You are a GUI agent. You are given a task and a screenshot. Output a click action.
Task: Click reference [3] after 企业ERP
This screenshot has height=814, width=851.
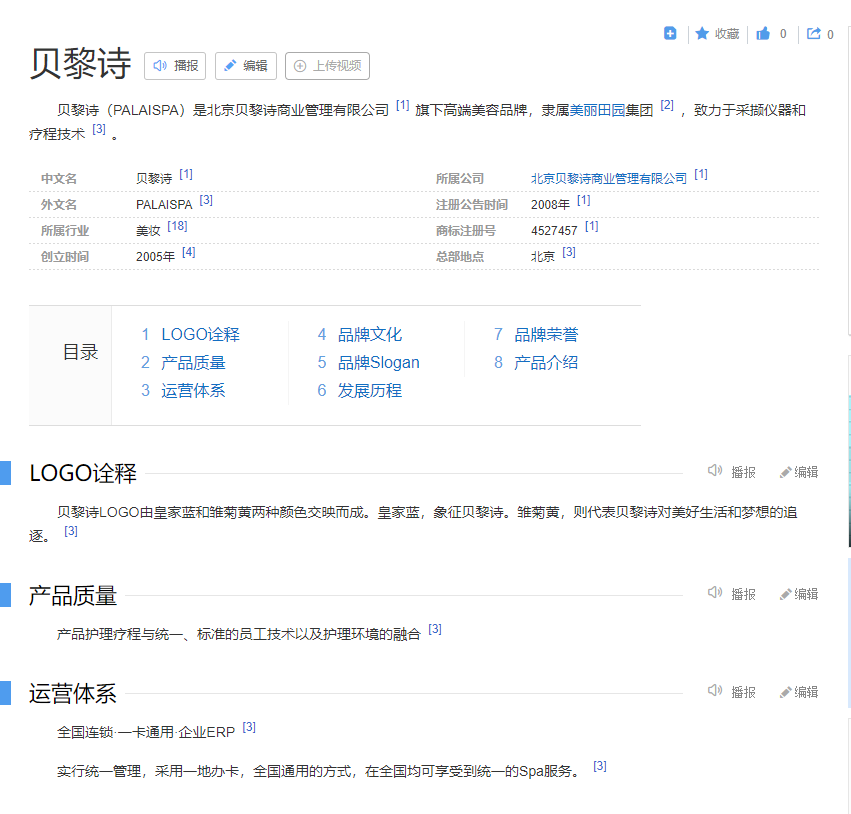point(249,727)
